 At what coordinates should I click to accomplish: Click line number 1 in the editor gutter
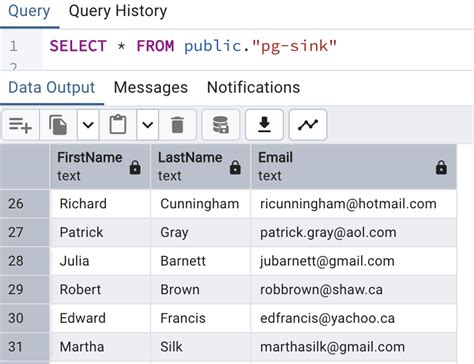point(13,46)
